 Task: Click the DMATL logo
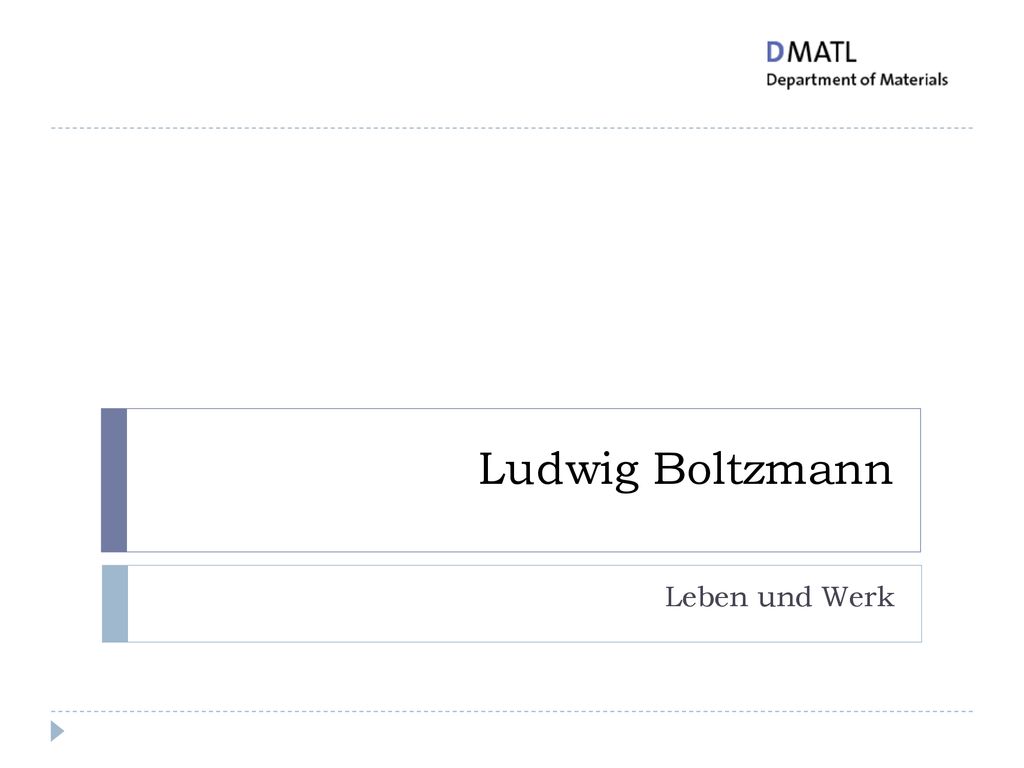tap(856, 64)
